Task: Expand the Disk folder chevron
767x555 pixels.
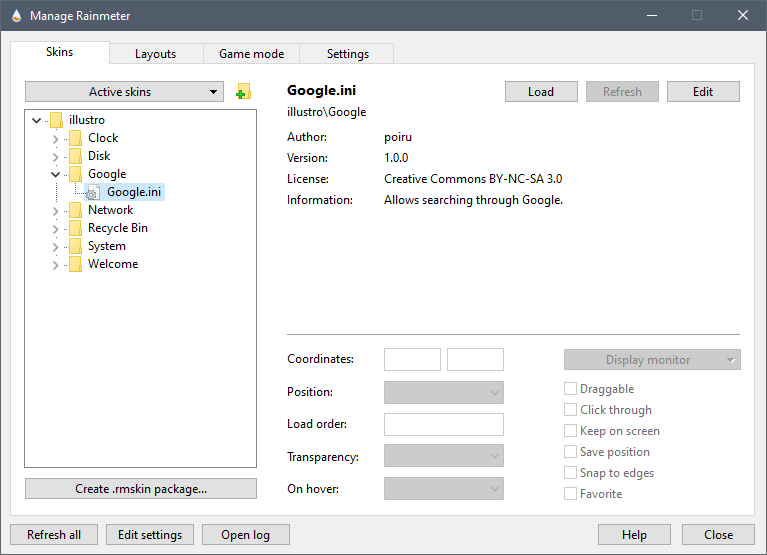Action: point(55,157)
